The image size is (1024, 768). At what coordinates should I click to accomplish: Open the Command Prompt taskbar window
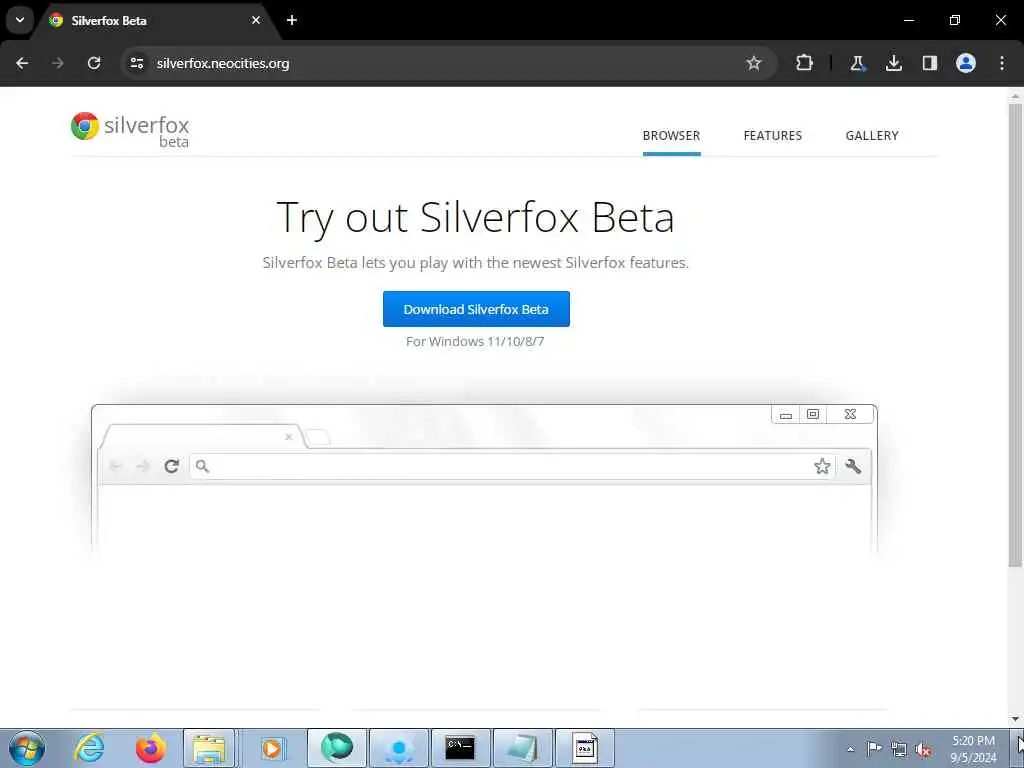tap(460, 748)
